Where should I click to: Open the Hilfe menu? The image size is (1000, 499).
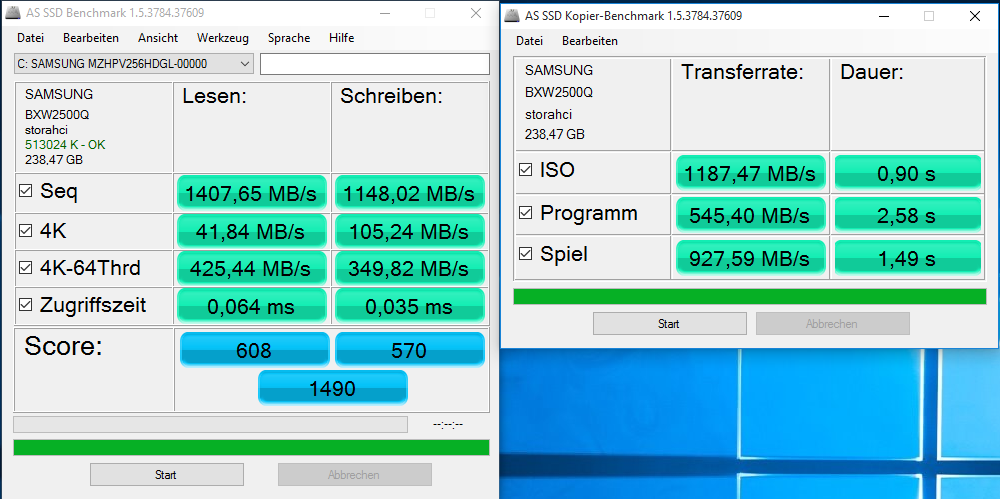click(x=341, y=38)
